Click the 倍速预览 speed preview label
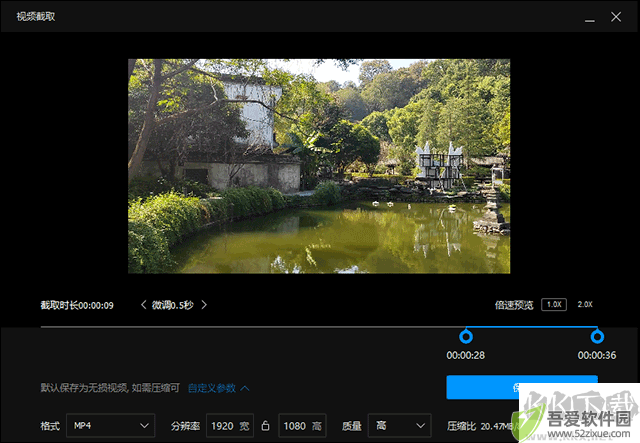The height and width of the screenshot is (443, 640). 514,305
